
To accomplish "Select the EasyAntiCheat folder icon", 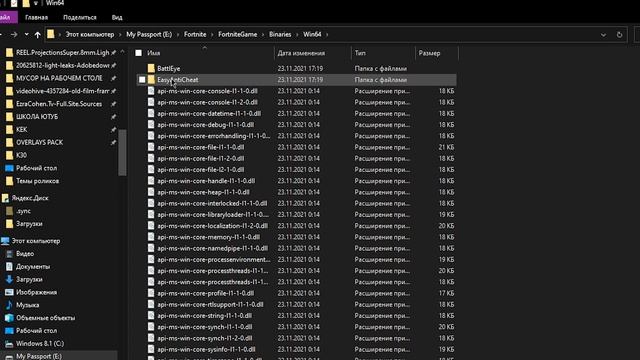I will (151, 80).
